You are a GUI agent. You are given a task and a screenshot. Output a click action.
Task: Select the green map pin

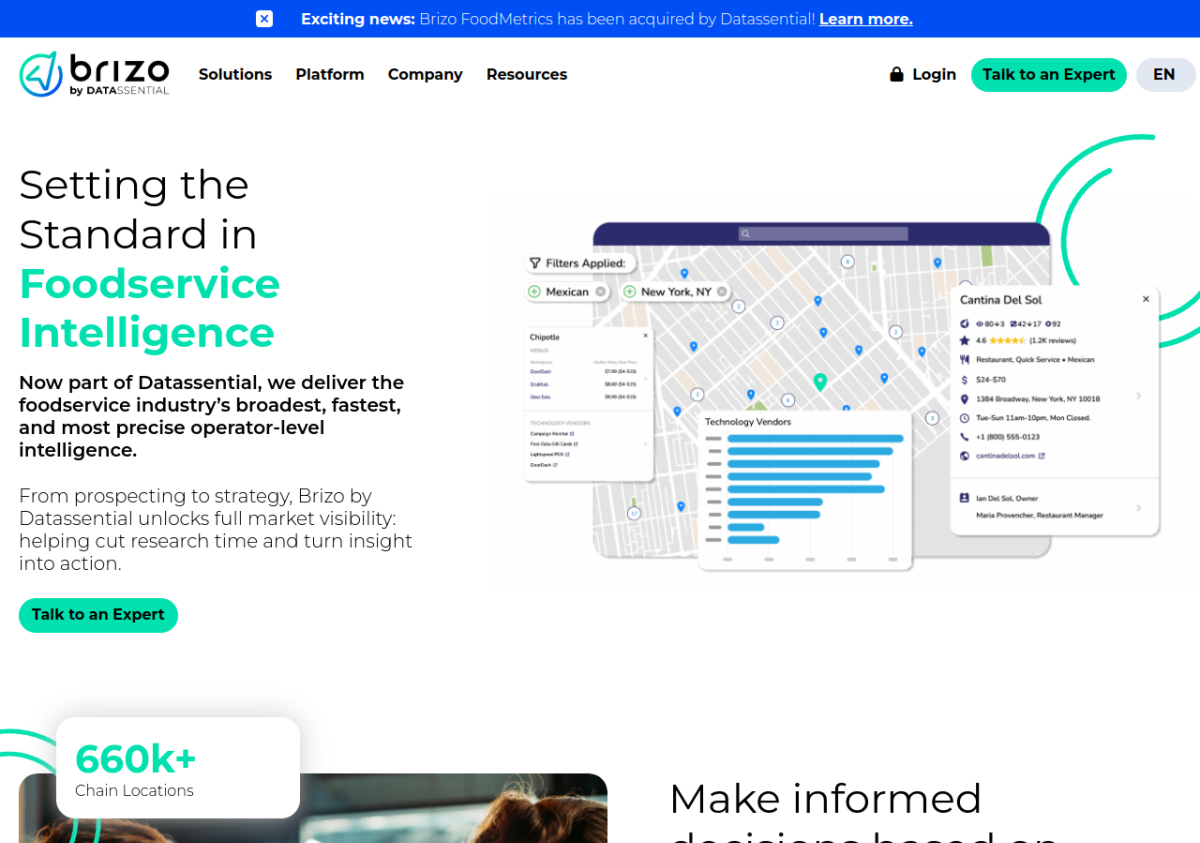pos(820,381)
